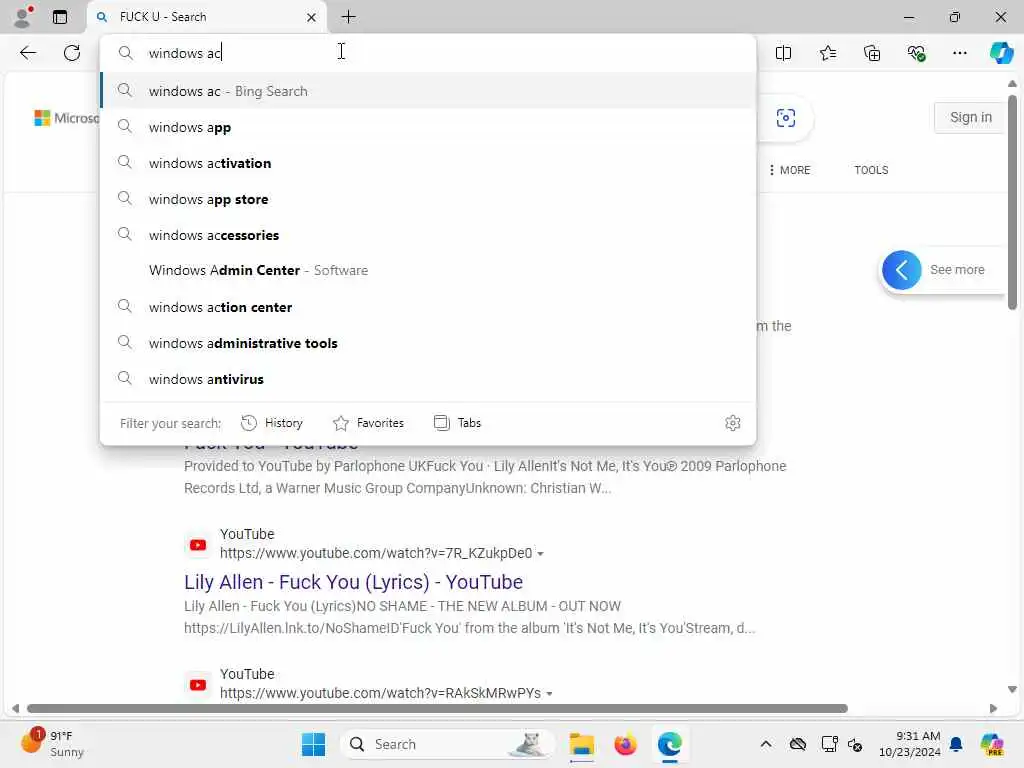Expand dropdown next to watch?v=RAkSkMRwPYs URL
This screenshot has height=768, width=1024.
coord(549,694)
